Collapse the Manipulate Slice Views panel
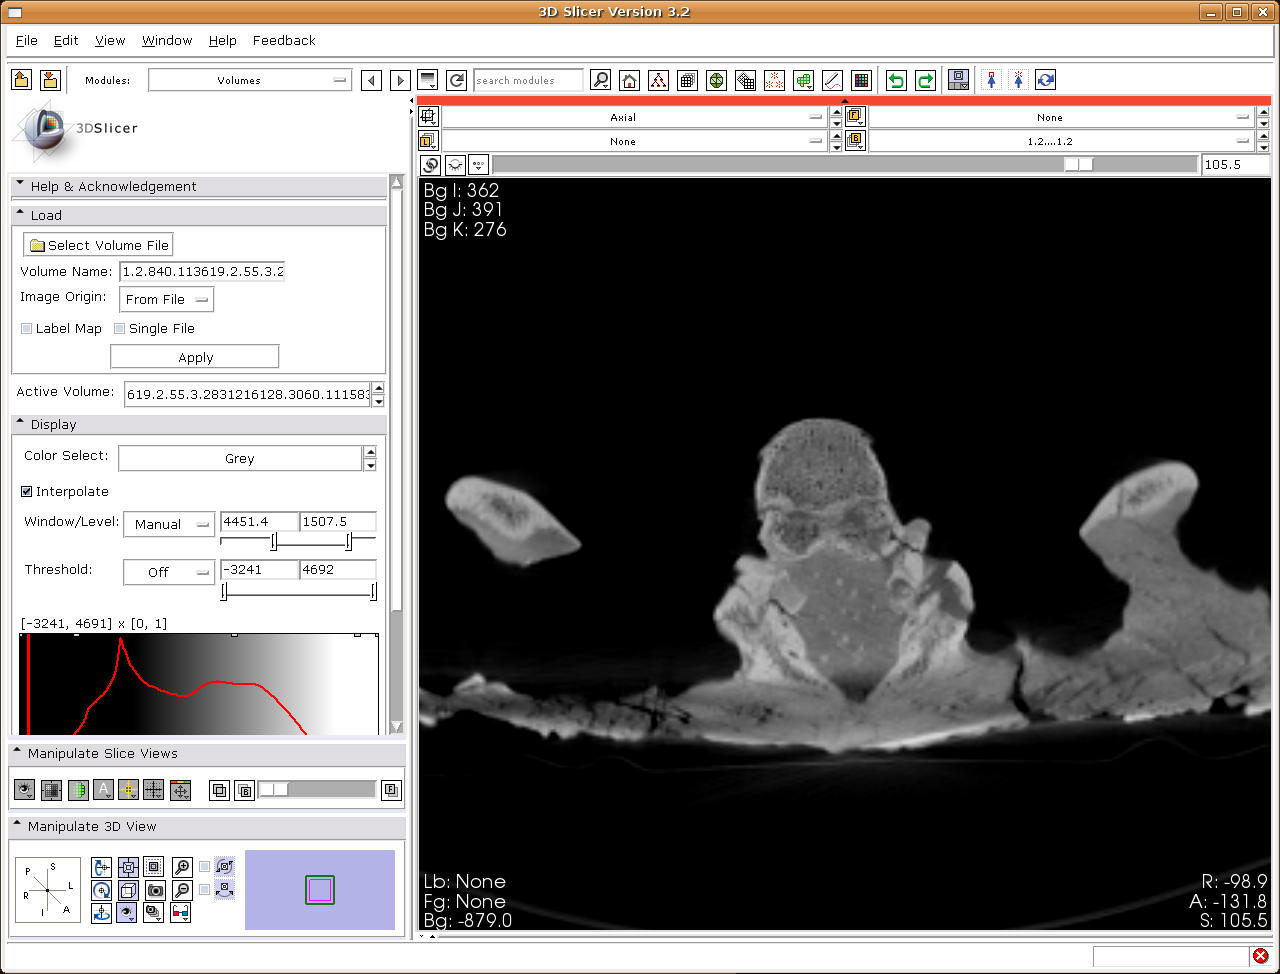This screenshot has width=1280, height=974. 207,753
